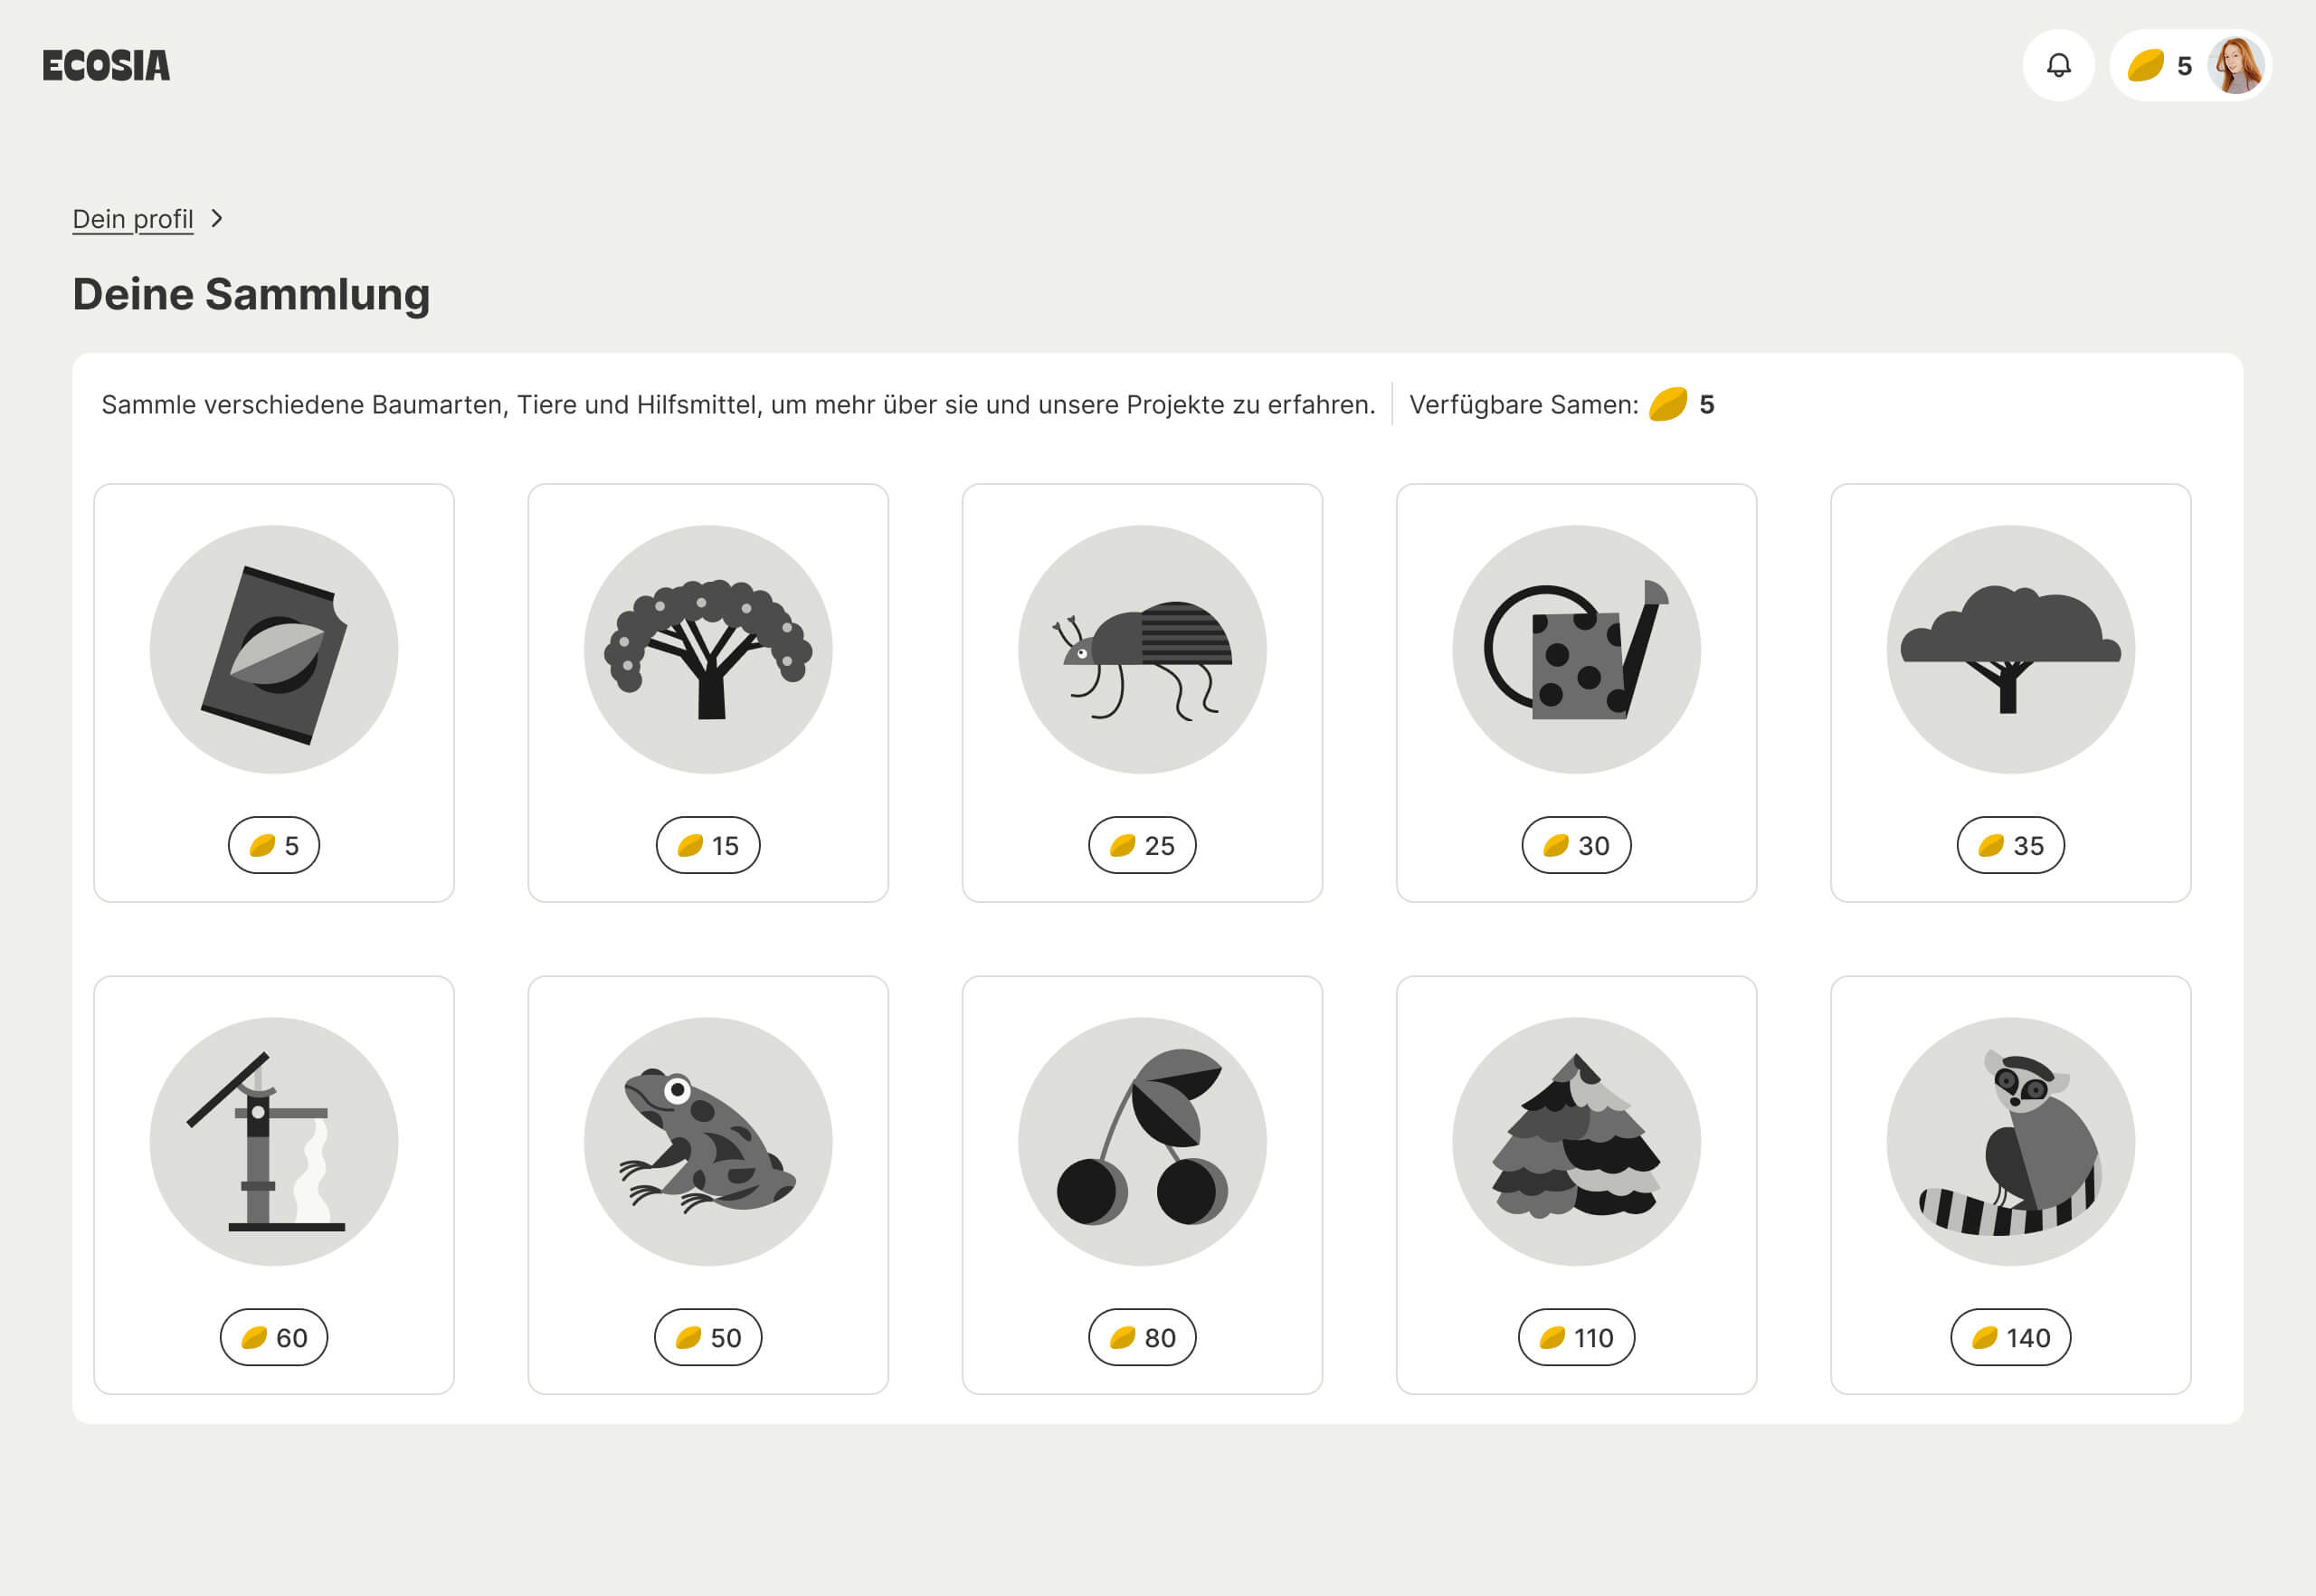Select the beetle collectible
The width and height of the screenshot is (2316, 1596).
point(1143,648)
